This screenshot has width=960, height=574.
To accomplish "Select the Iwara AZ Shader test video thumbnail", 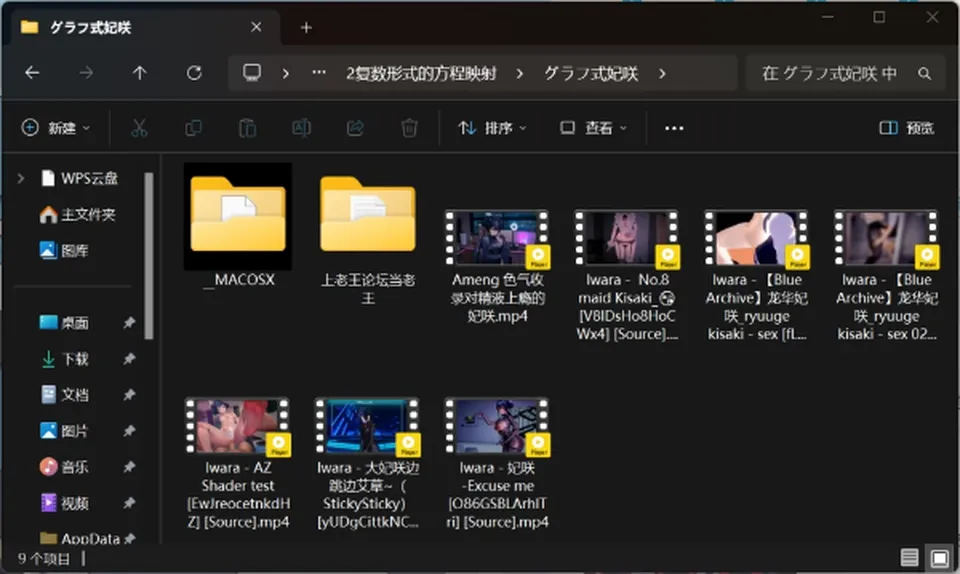I will point(238,427).
